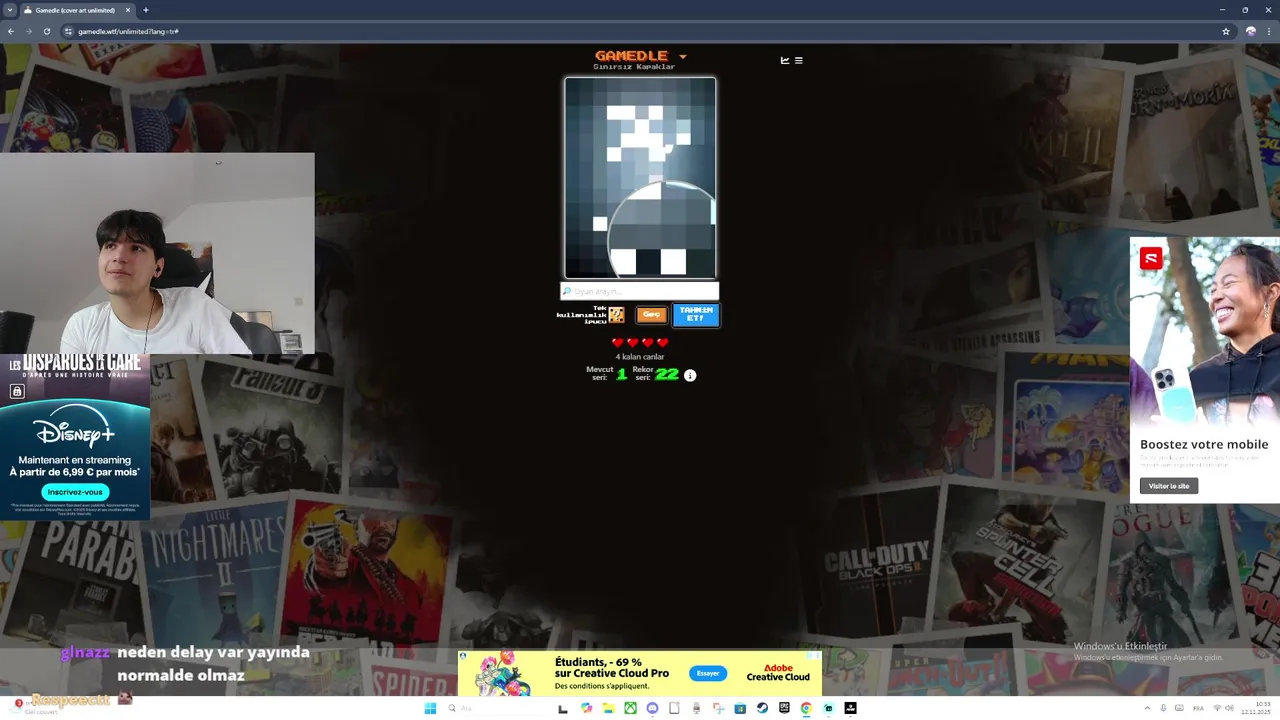Click the magnifier icon in search field

coord(566,291)
